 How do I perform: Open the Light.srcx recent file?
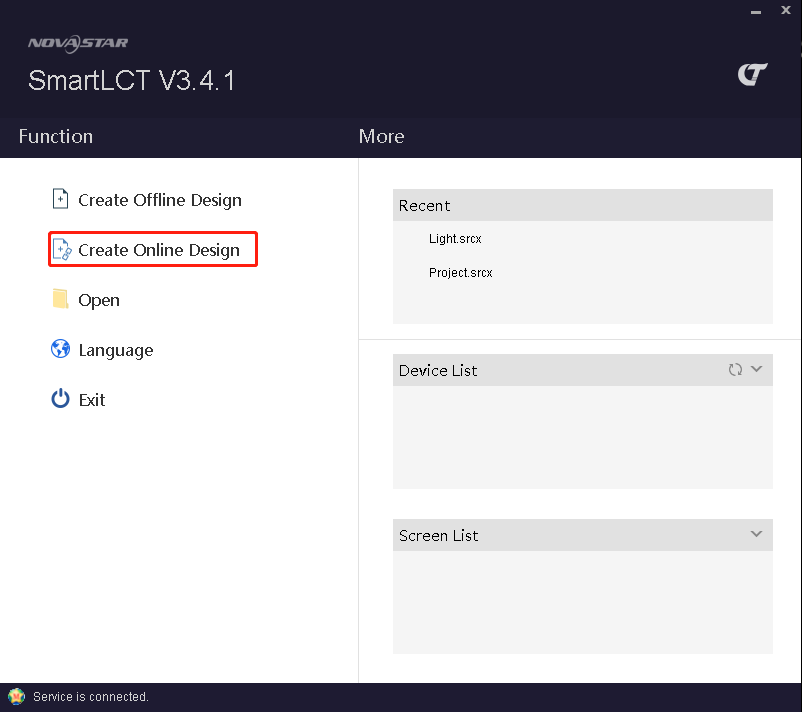(x=455, y=239)
